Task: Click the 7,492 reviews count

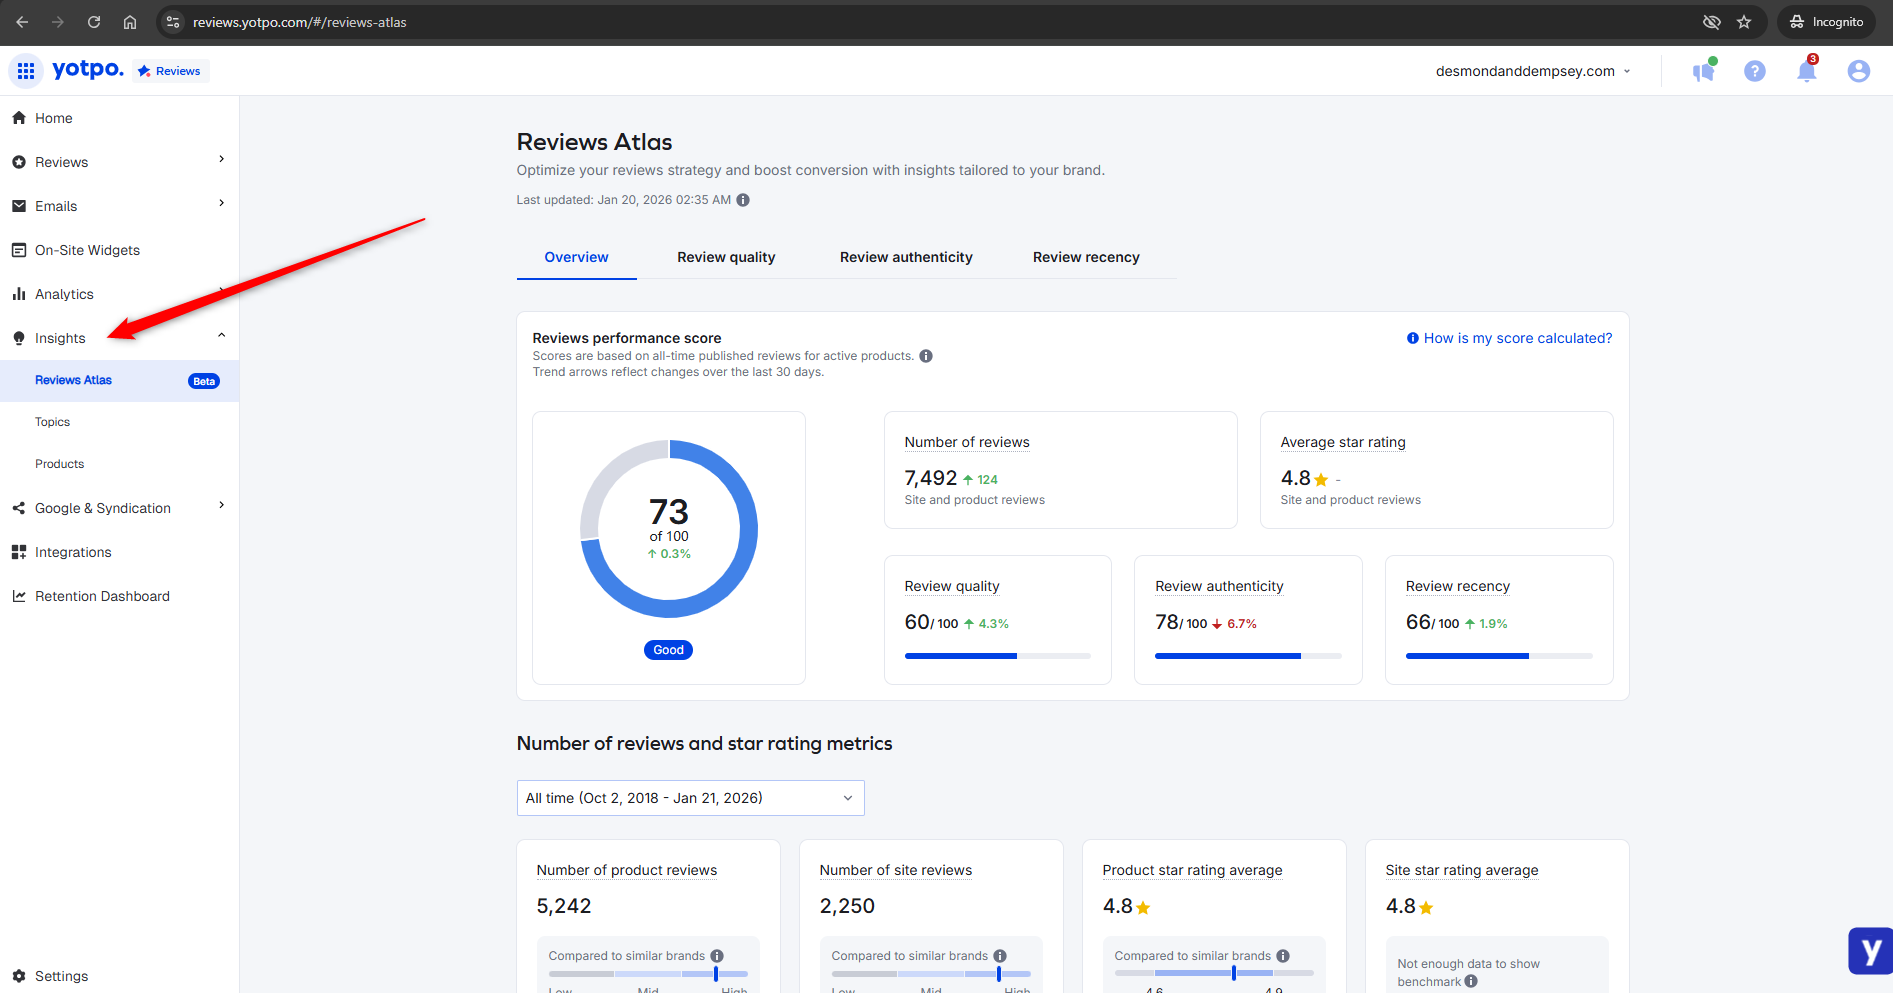Action: click(931, 478)
